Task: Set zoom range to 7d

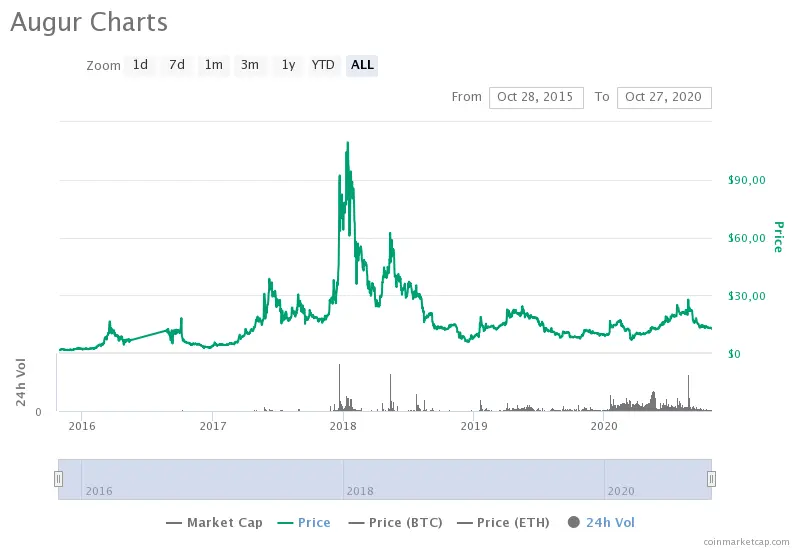Action: 177,65
